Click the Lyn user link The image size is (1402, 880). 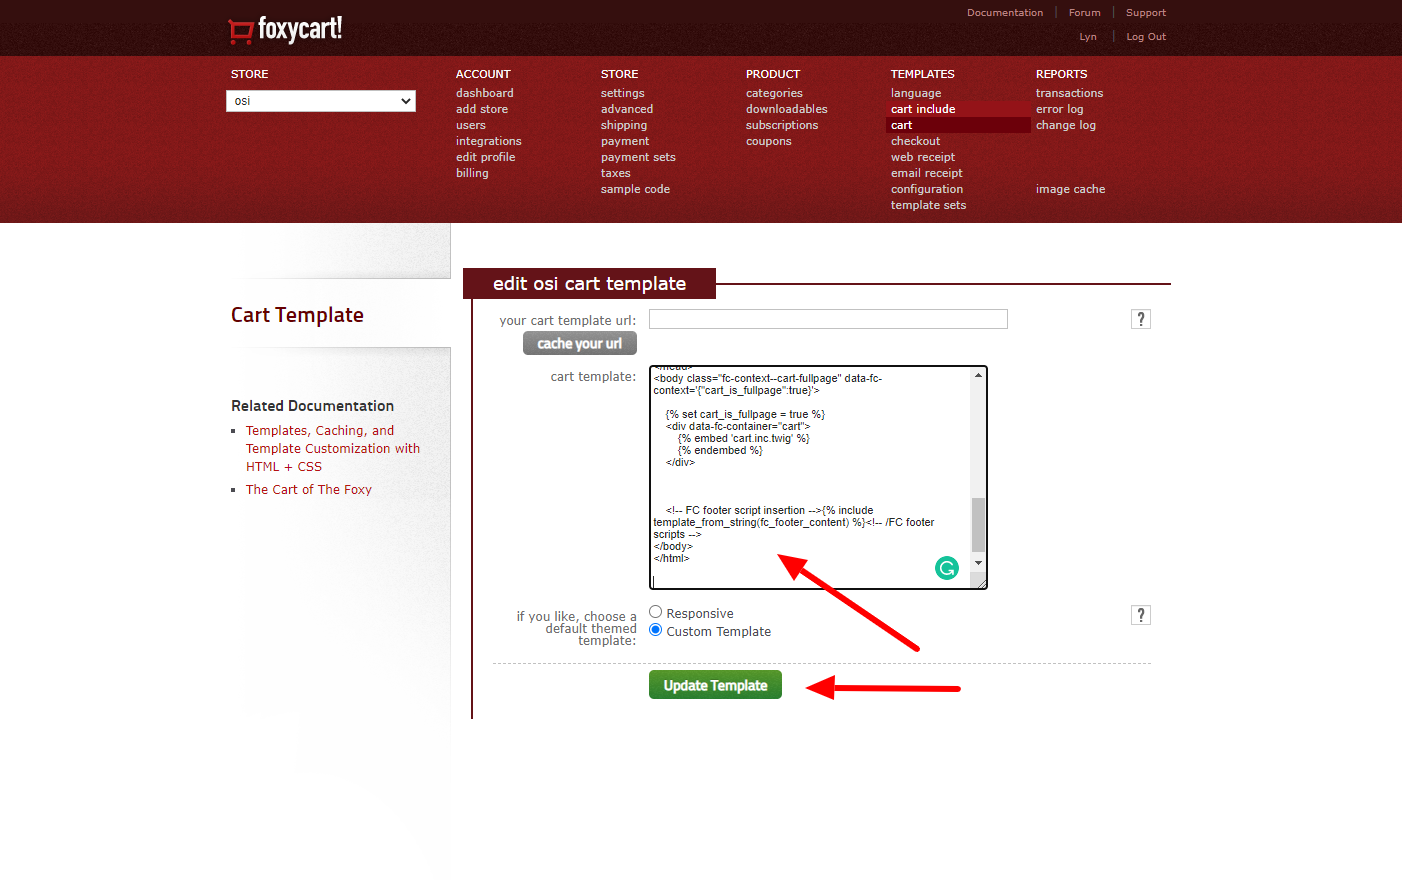1088,37
